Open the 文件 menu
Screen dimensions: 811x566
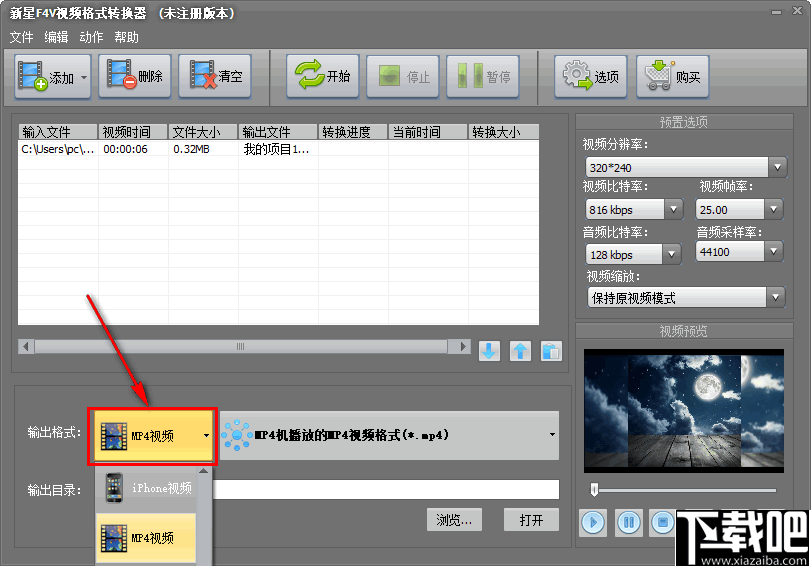[x=21, y=37]
